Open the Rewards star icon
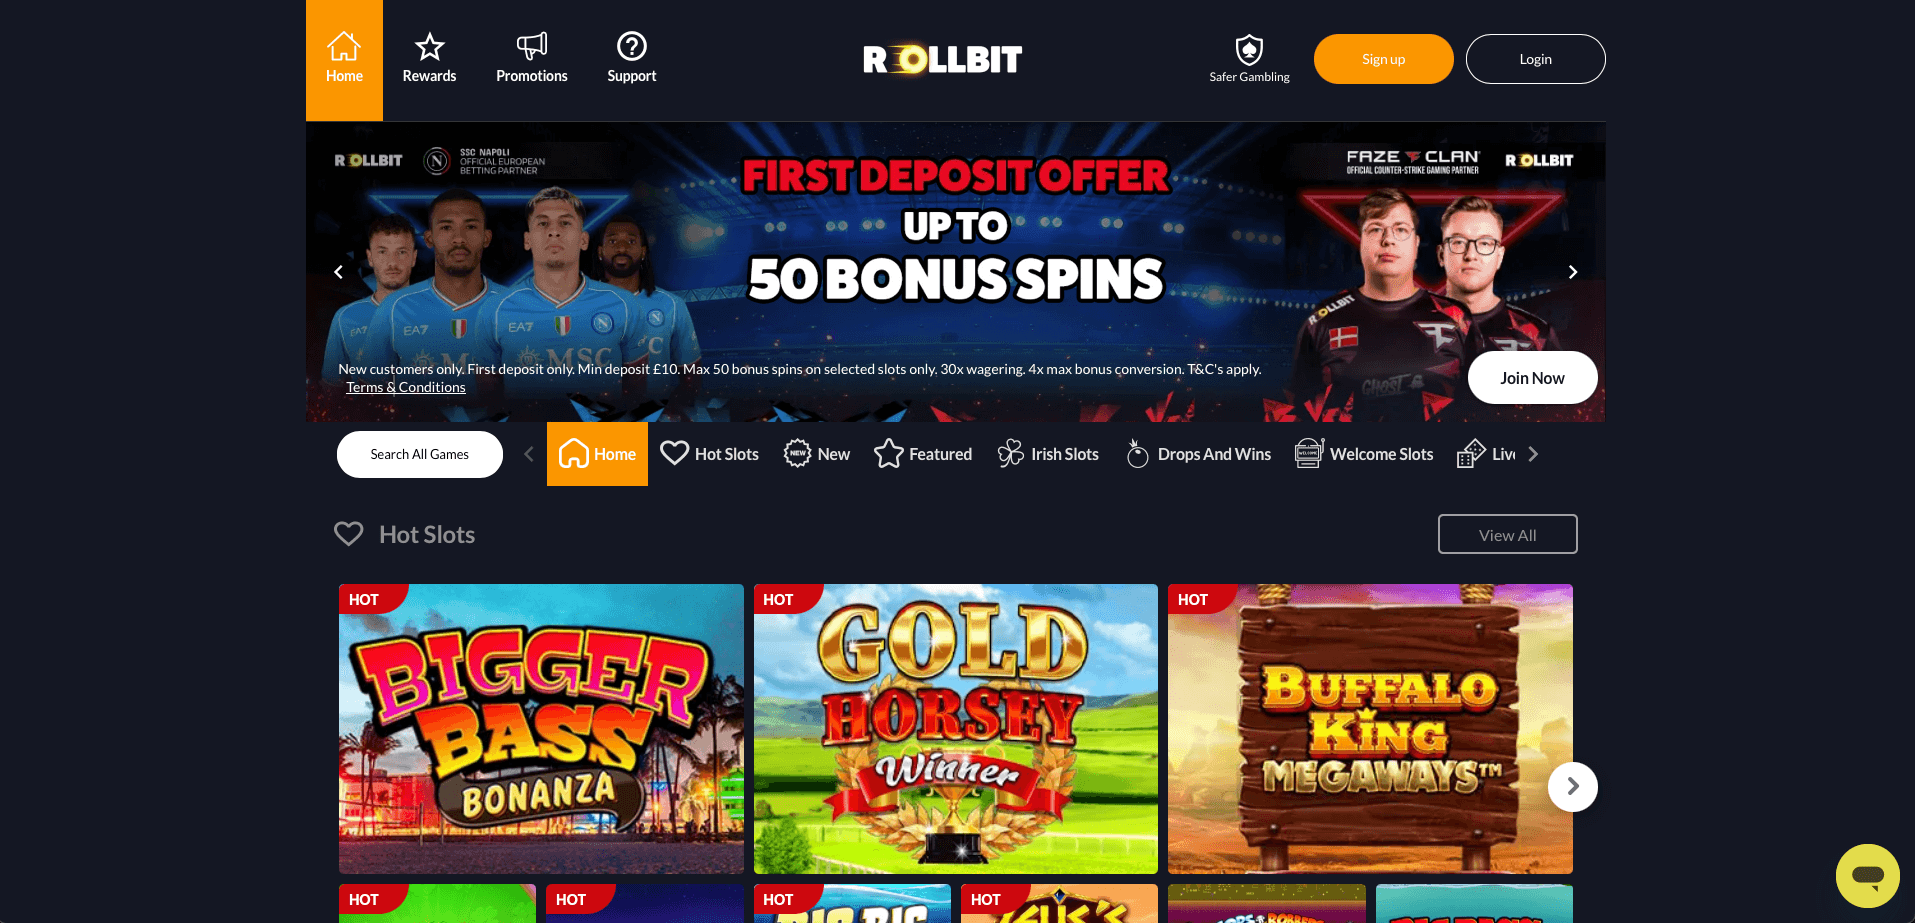The width and height of the screenshot is (1915, 923). [429, 47]
